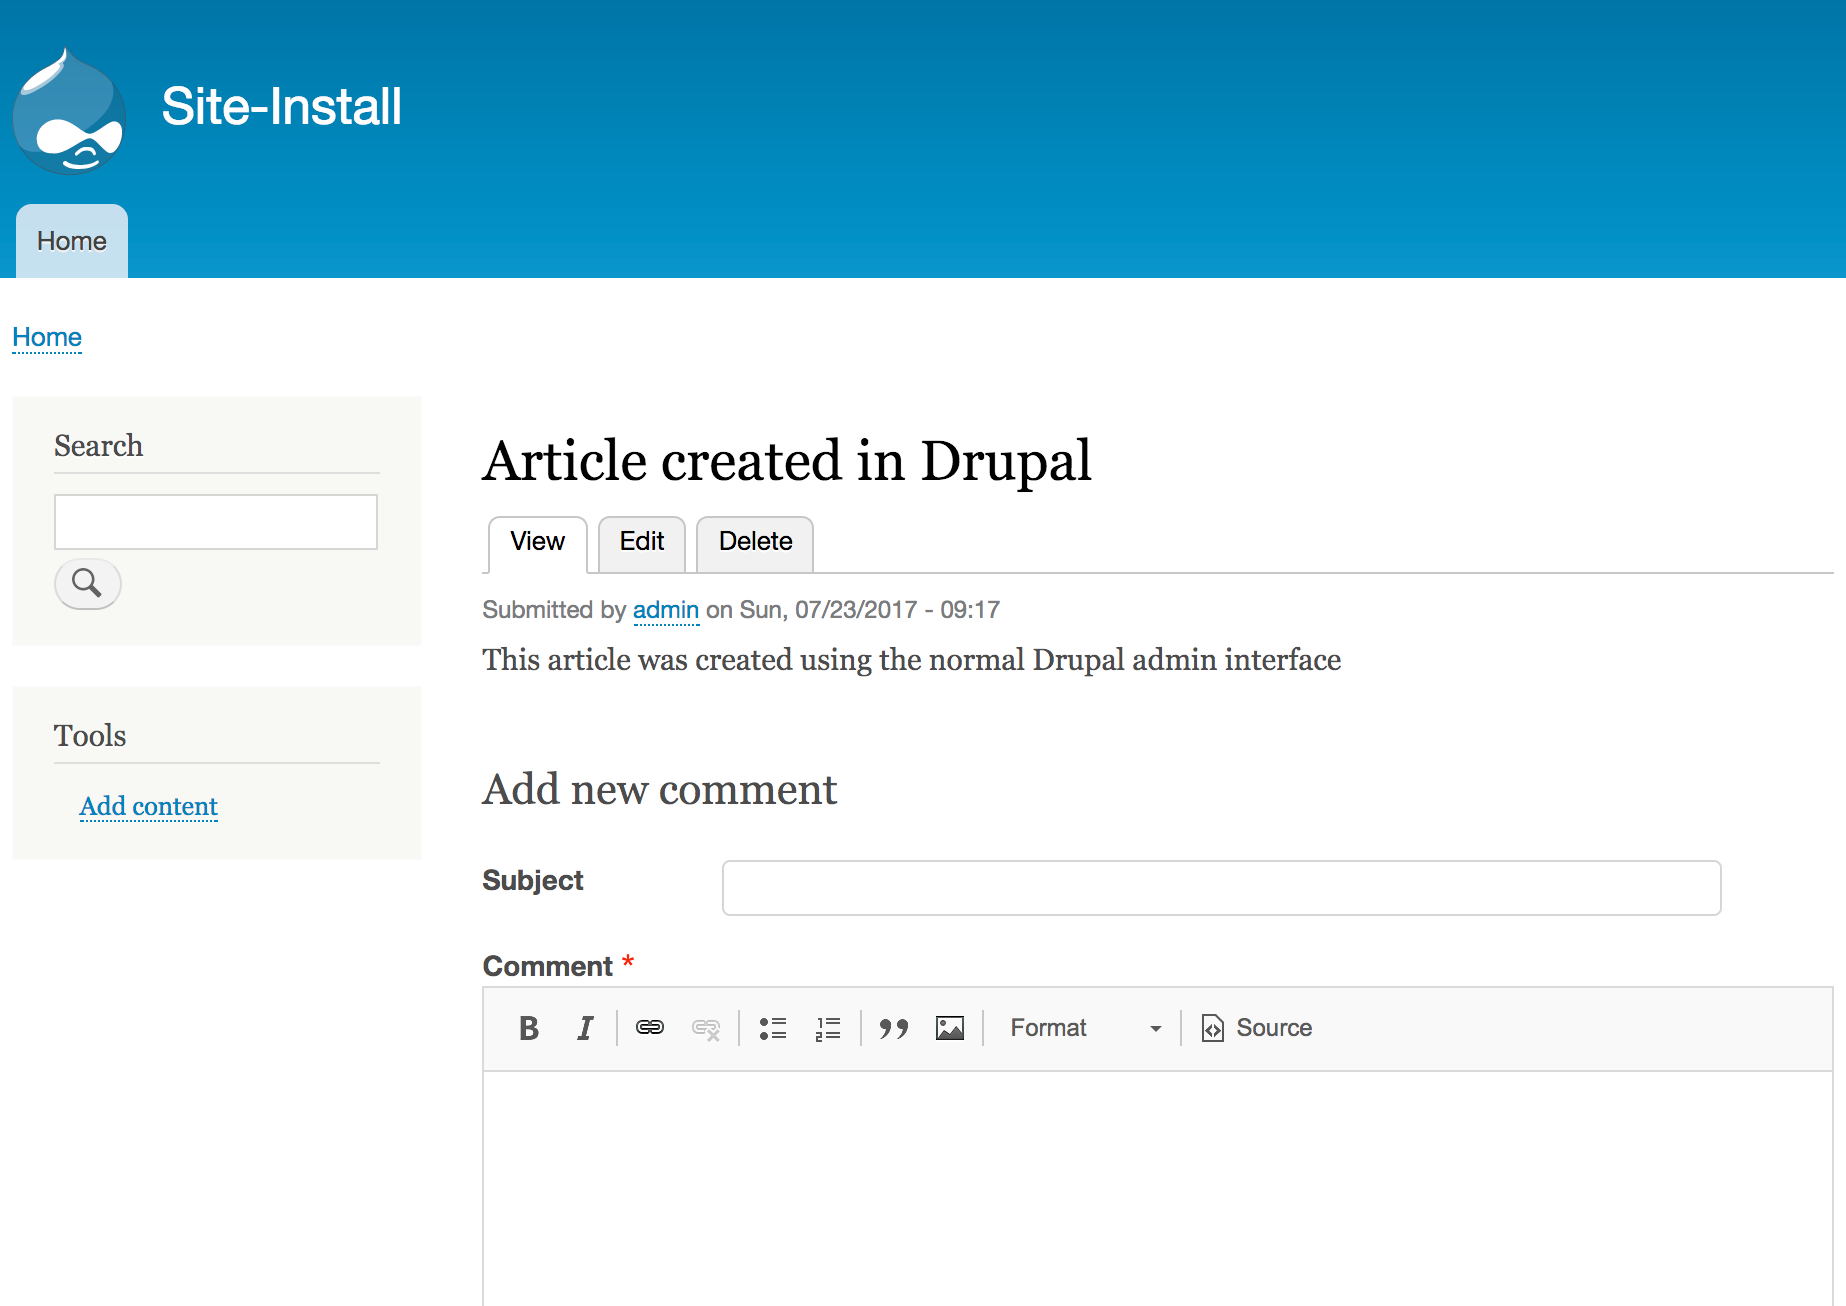The height and width of the screenshot is (1306, 1846).
Task: Expand the Format dropdown
Action: point(1085,1028)
